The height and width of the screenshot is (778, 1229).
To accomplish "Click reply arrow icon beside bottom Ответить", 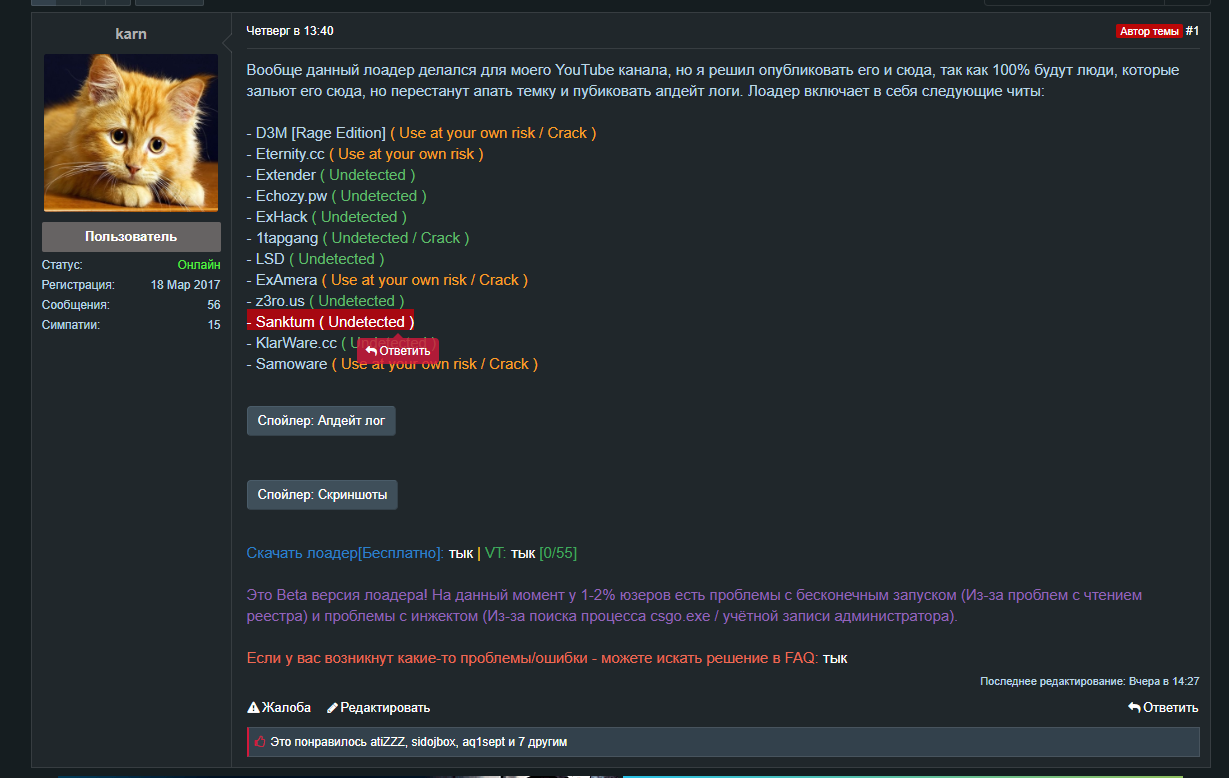I will [x=1134, y=707].
